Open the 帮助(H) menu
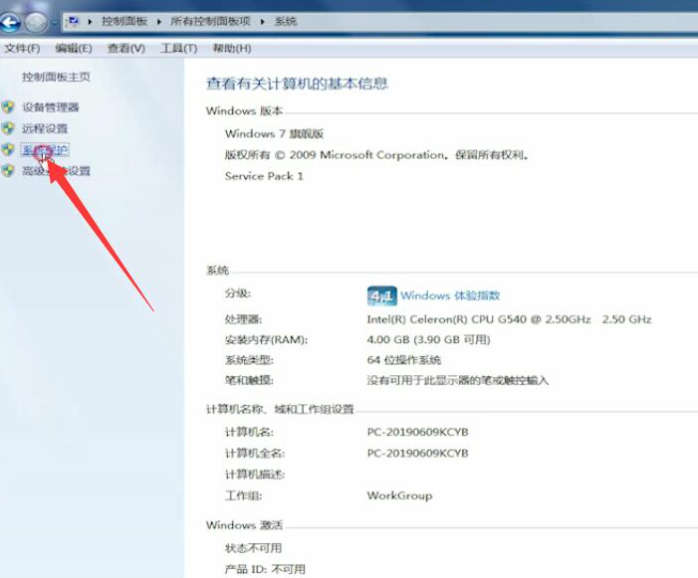The width and height of the screenshot is (698, 578). 231,48
